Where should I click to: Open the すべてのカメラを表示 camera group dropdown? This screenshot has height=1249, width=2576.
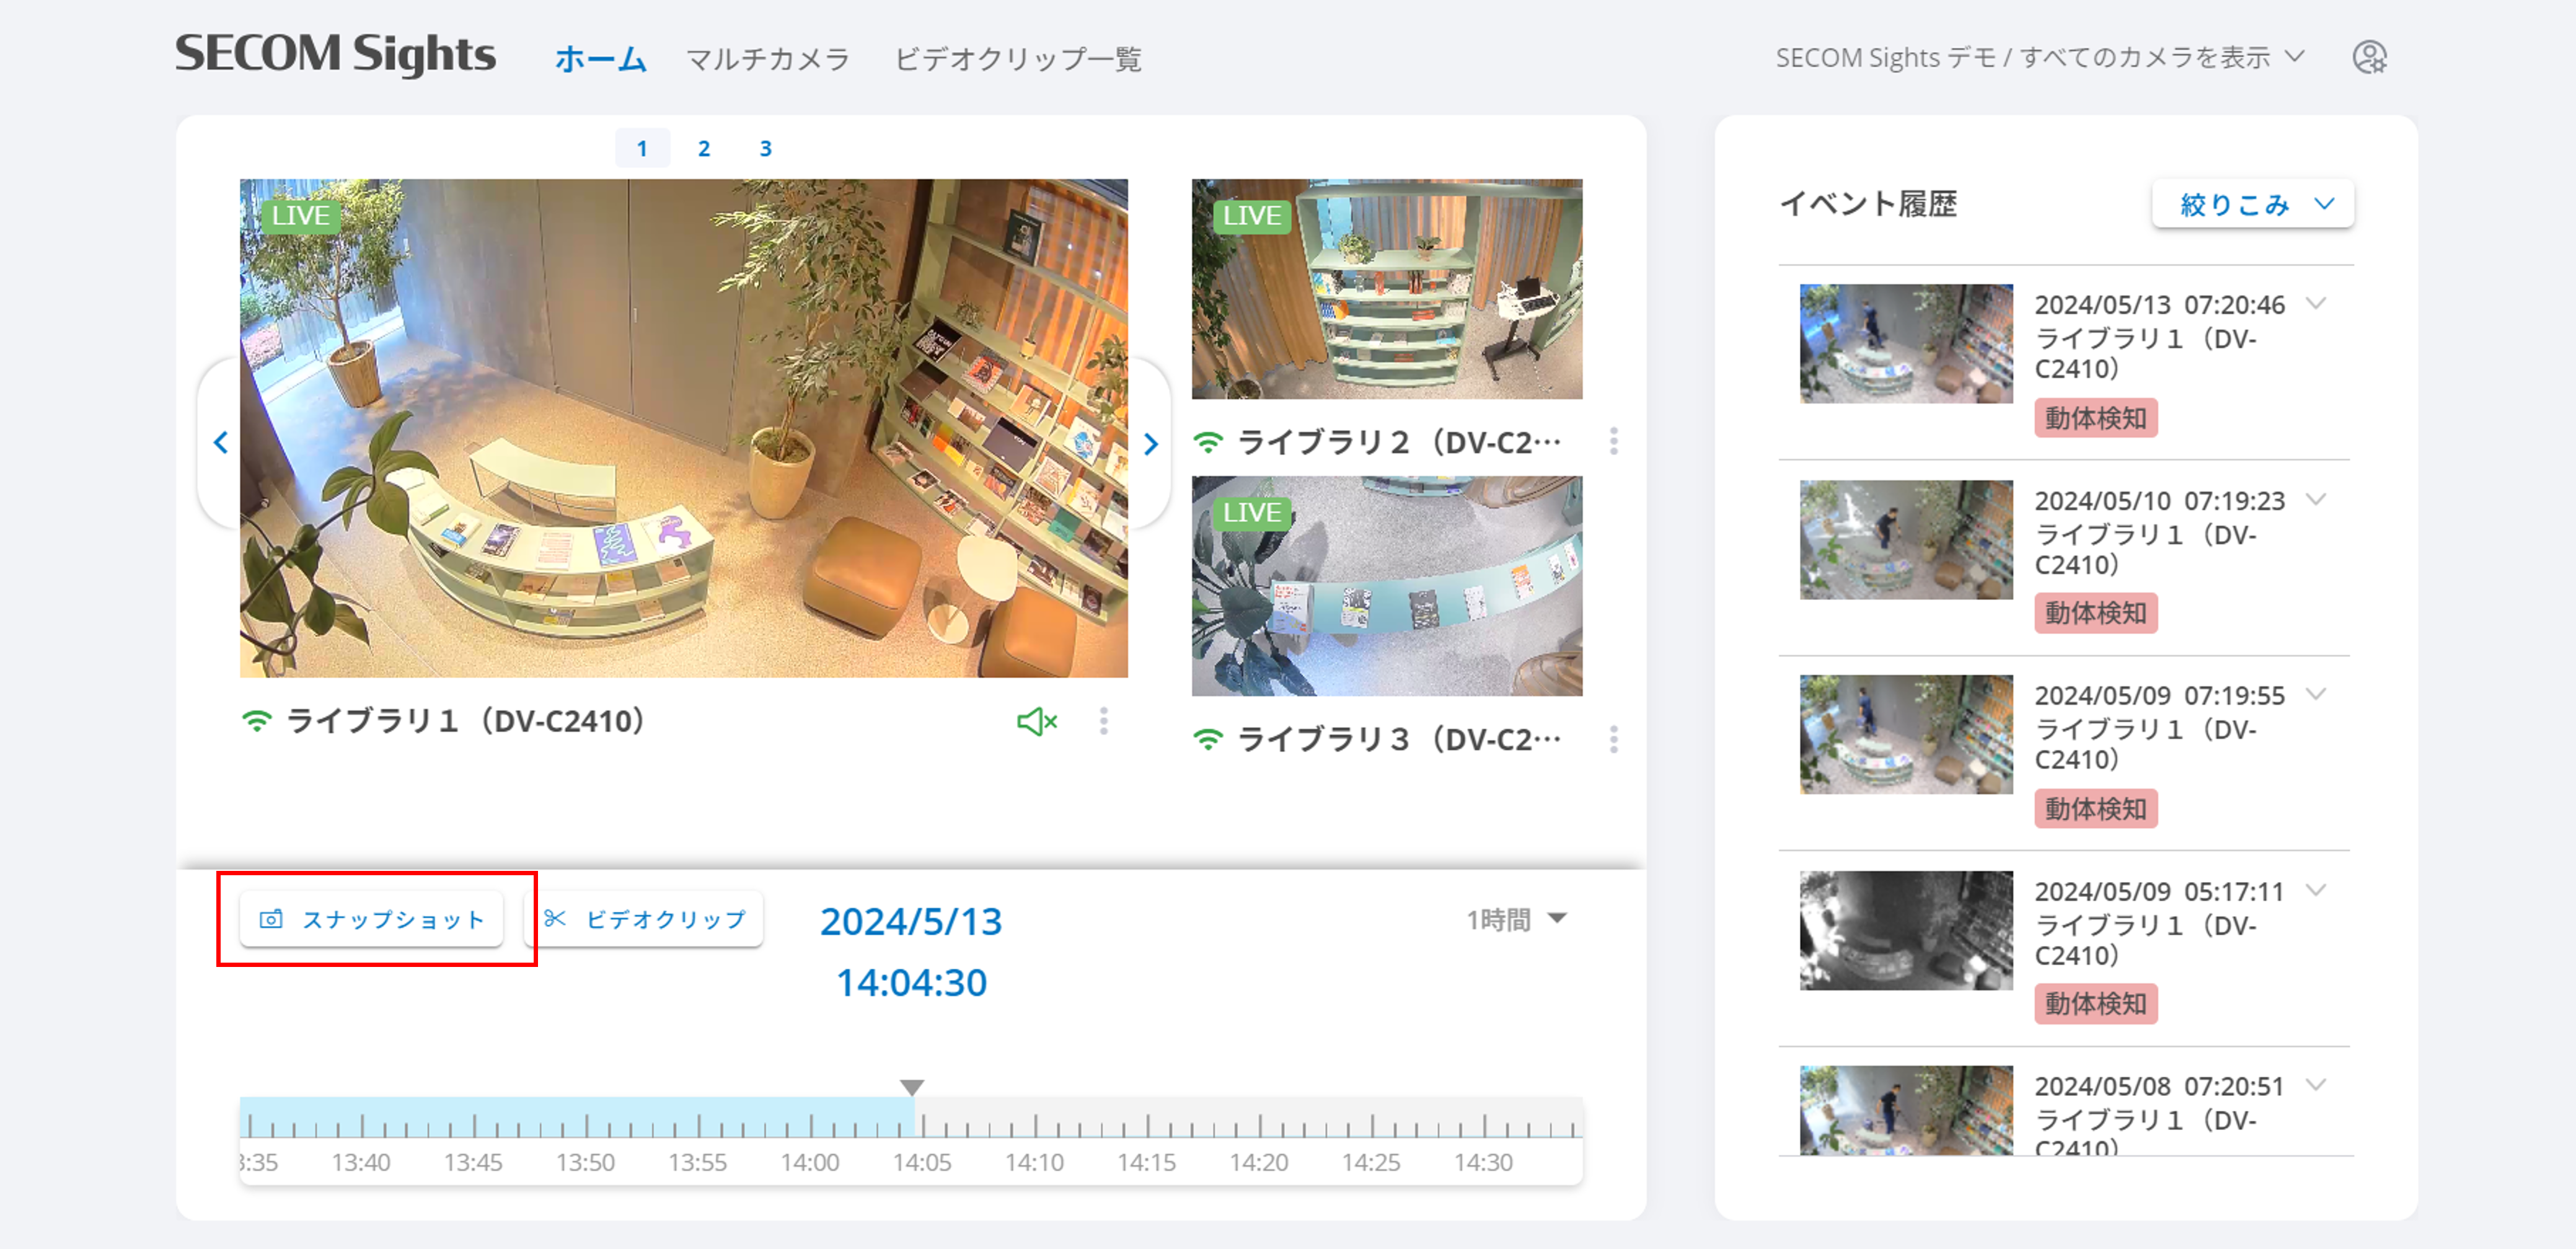(2040, 58)
